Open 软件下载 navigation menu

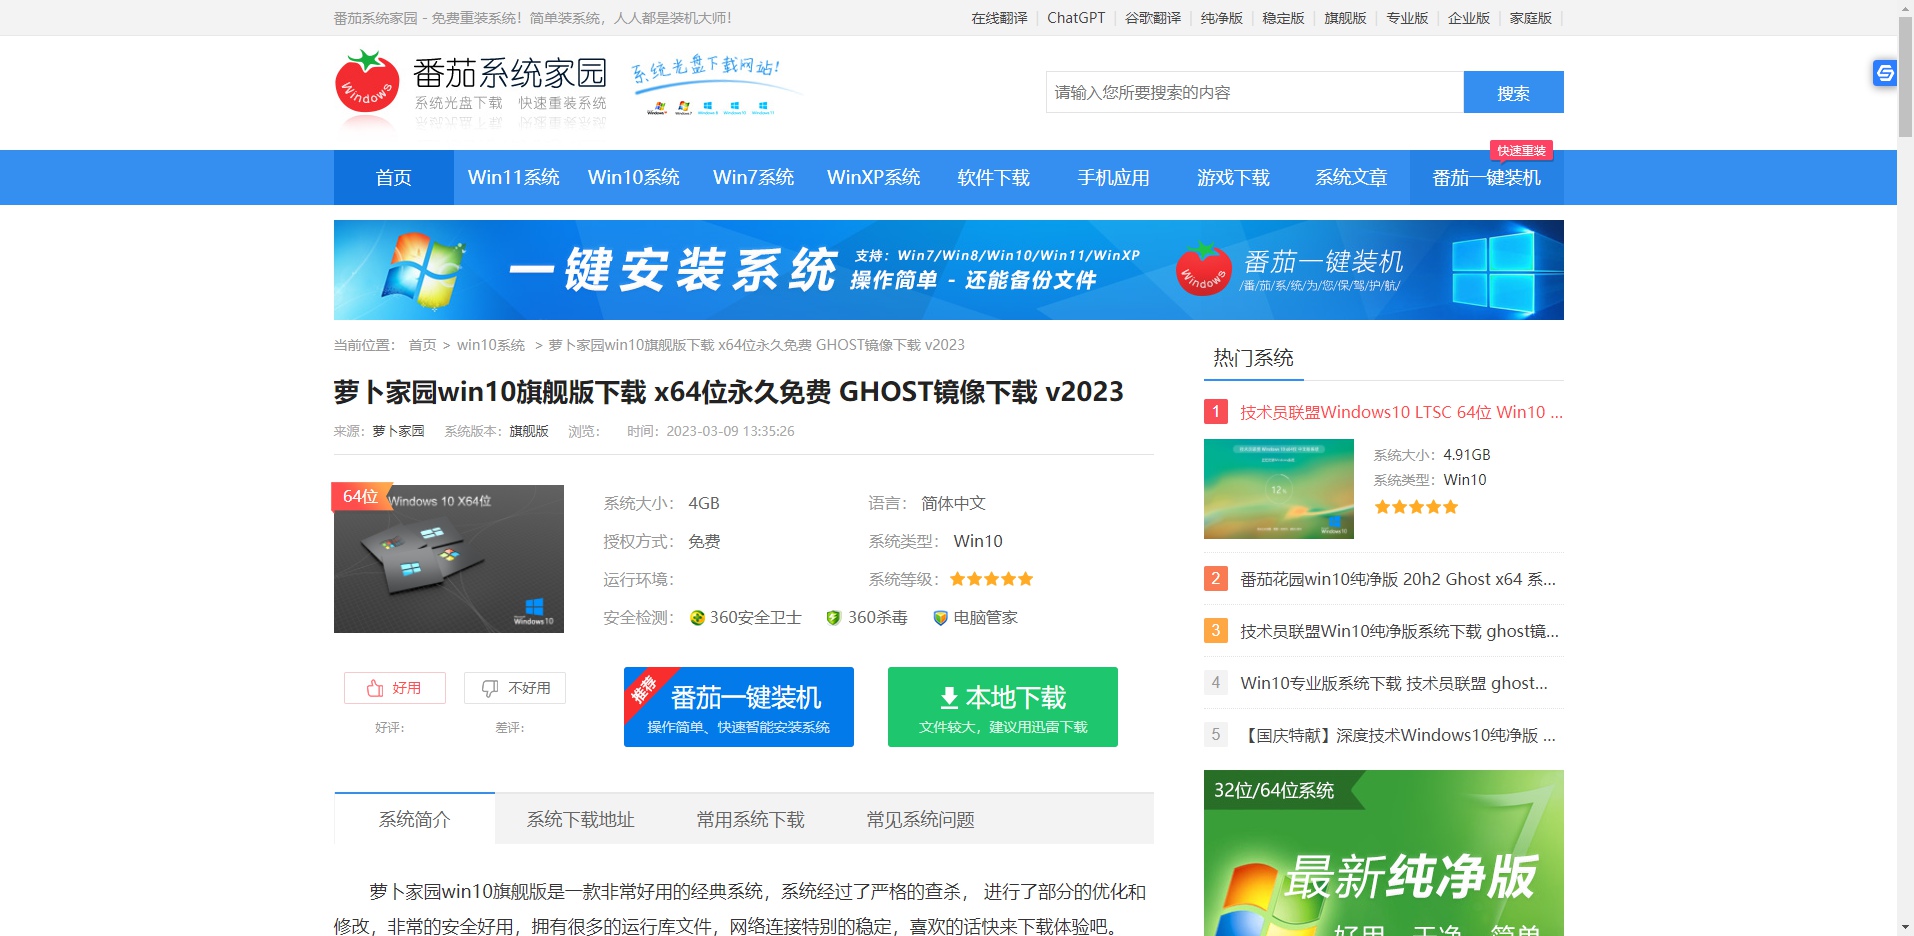pos(994,177)
